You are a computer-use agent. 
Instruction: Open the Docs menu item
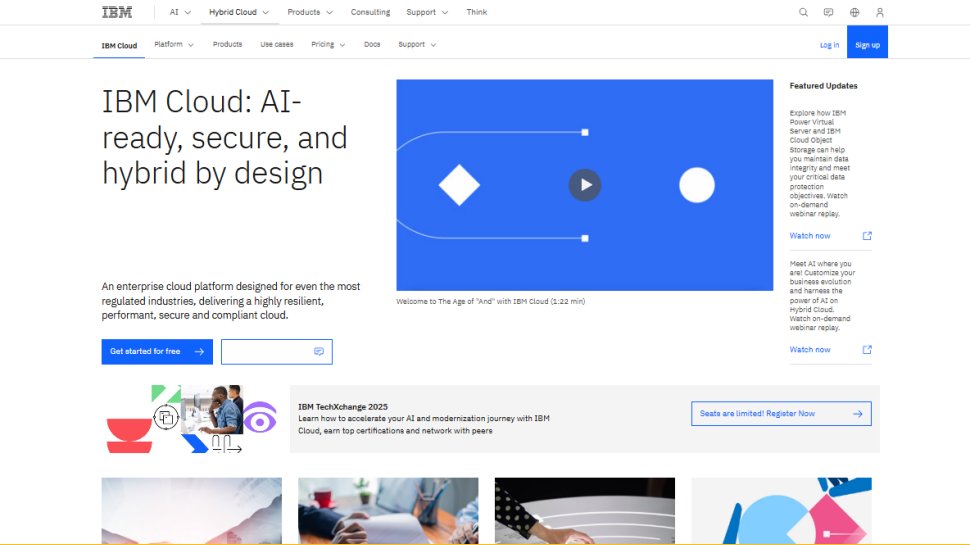coord(372,45)
